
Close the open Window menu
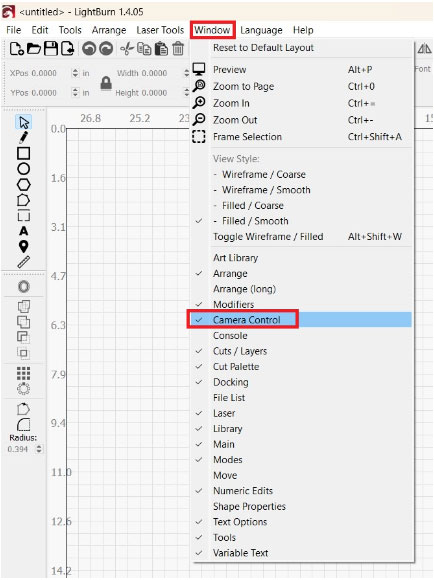212,30
